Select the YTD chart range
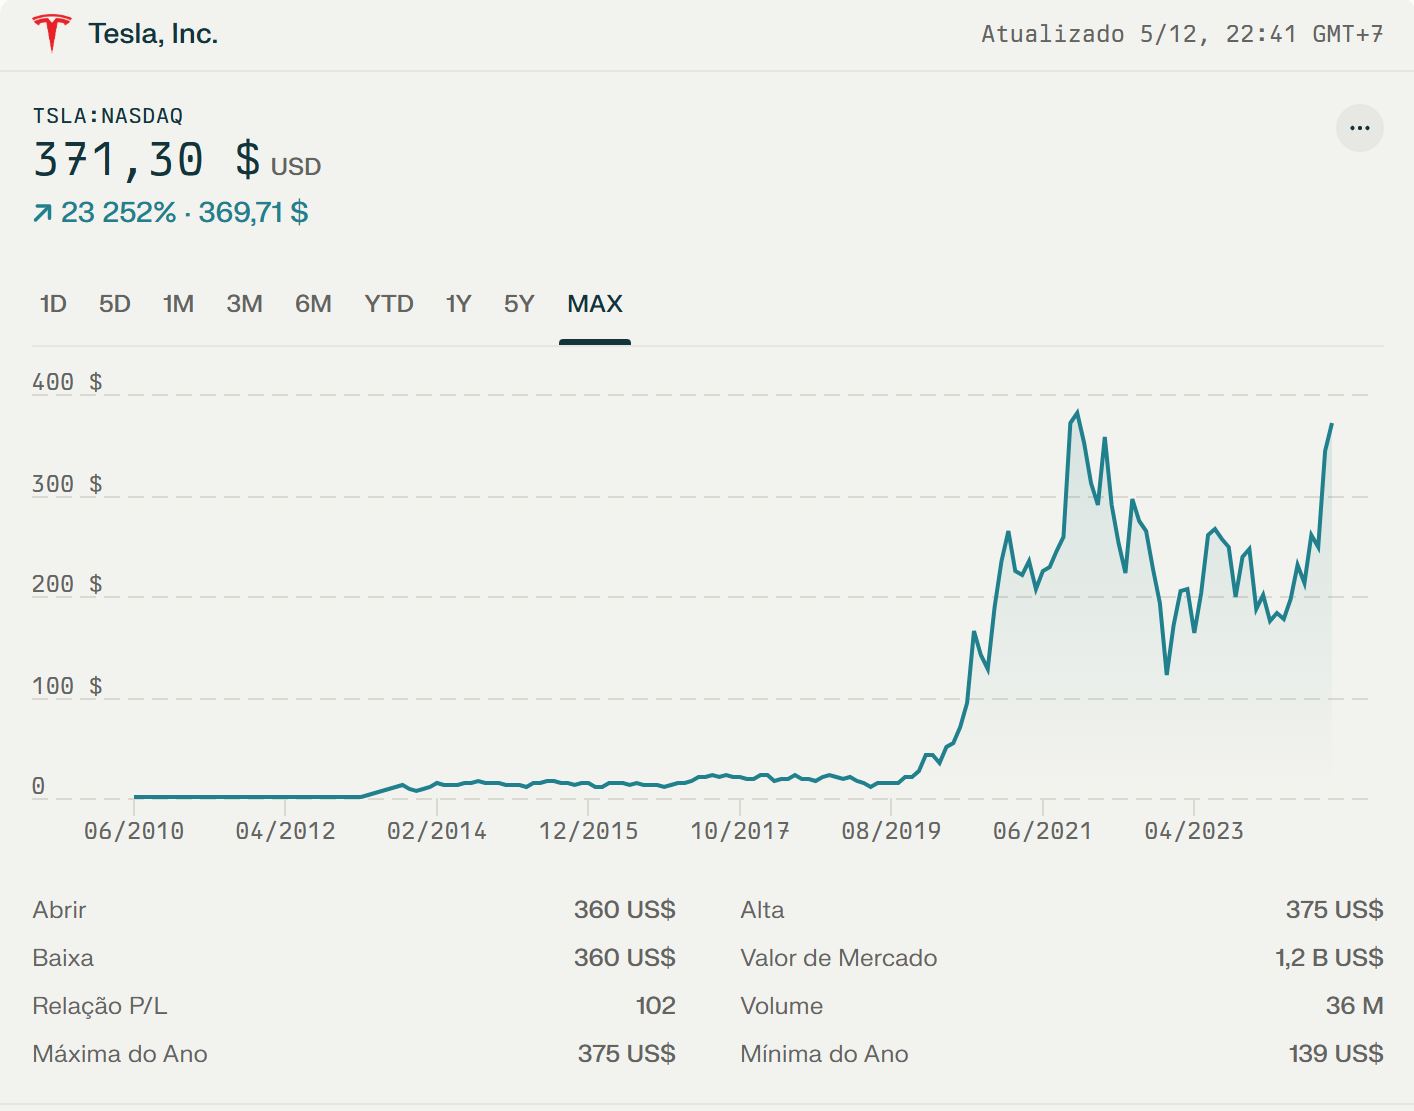1414x1111 pixels. pos(389,304)
